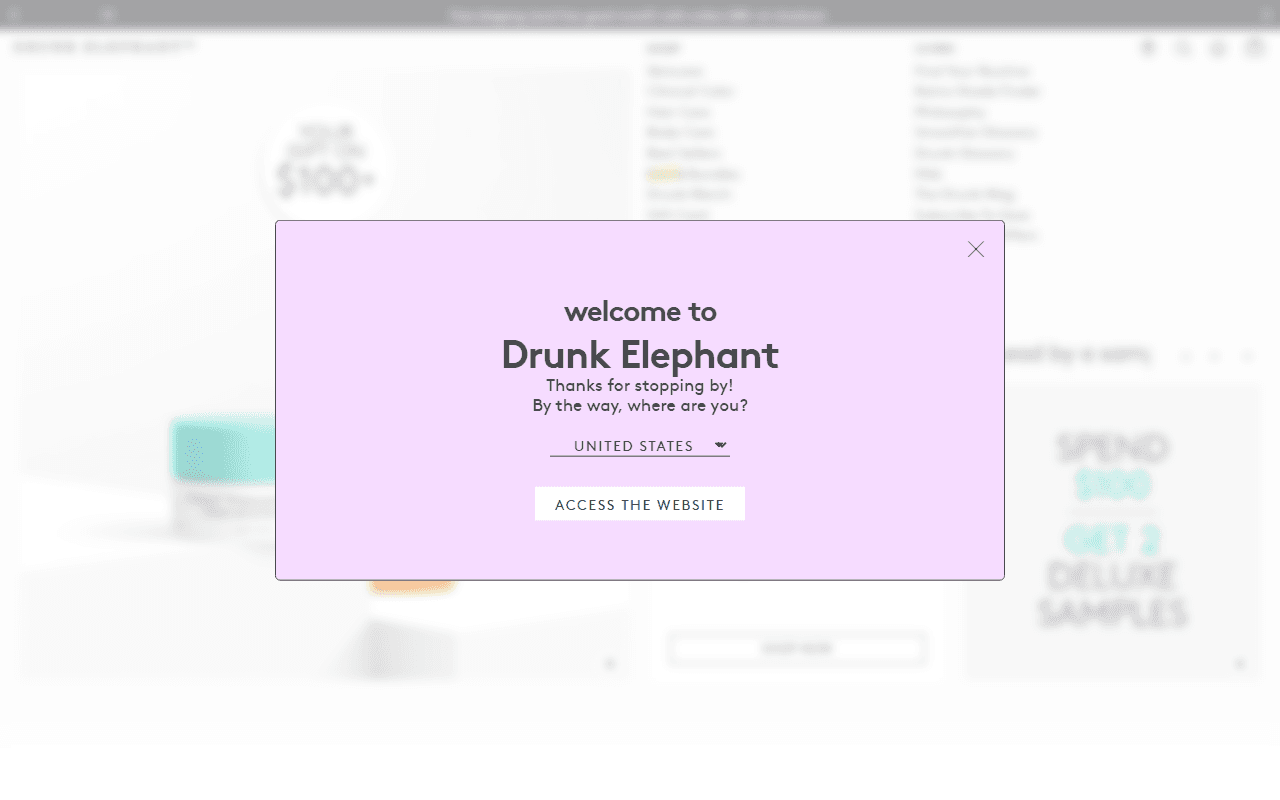Click the Access The Website button
The image size is (1280, 800).
640,504
